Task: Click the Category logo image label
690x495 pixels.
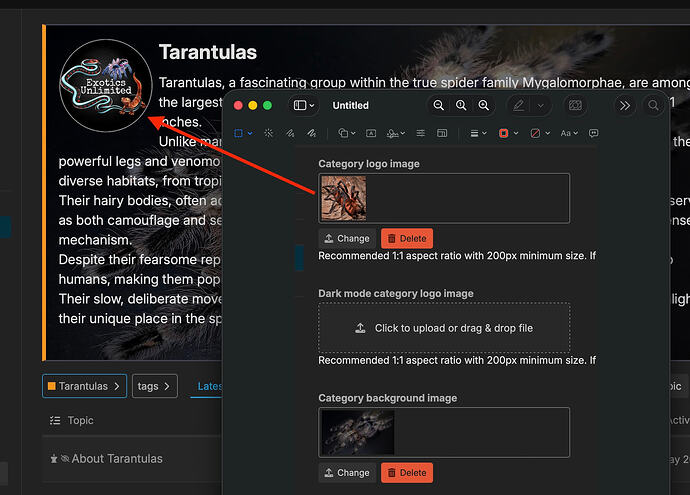Action: (369, 164)
